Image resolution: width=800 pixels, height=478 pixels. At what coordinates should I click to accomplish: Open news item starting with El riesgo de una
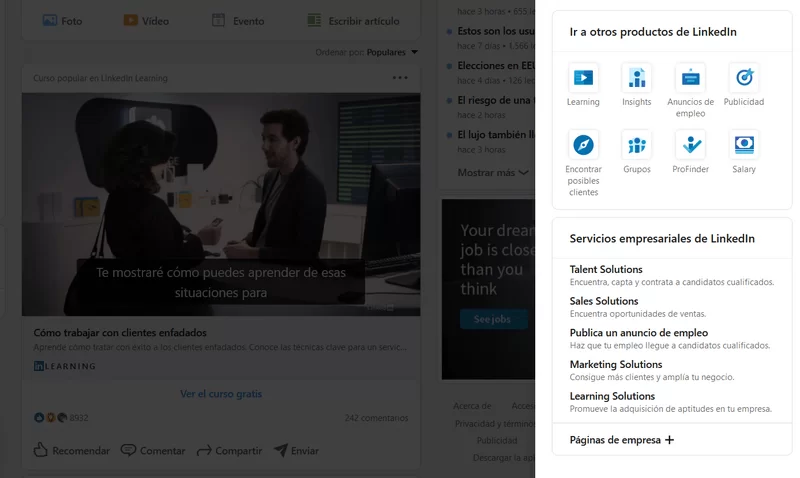coord(495,100)
